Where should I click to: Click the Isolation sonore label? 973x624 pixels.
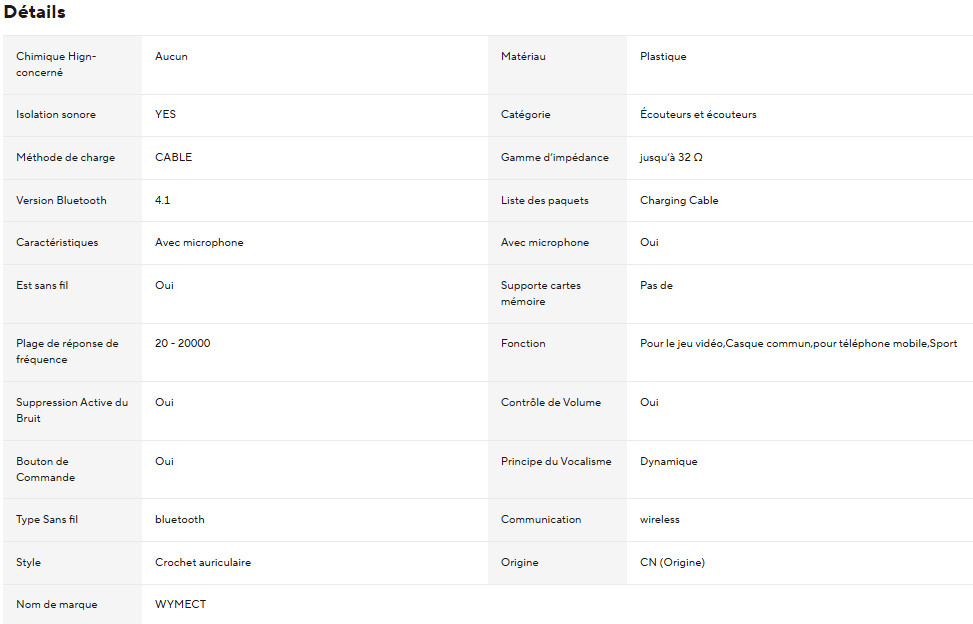[56, 115]
